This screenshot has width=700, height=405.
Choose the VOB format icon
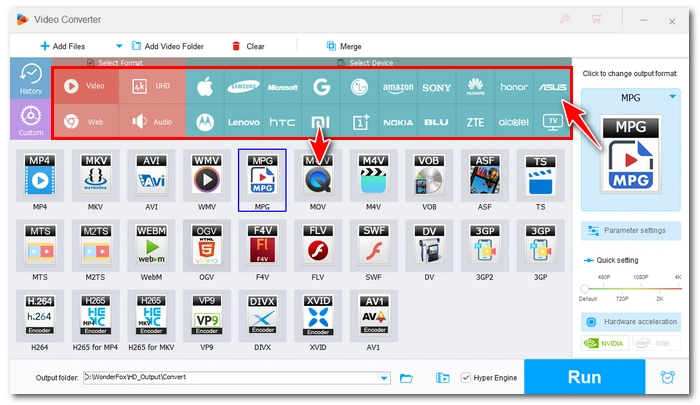tap(429, 175)
